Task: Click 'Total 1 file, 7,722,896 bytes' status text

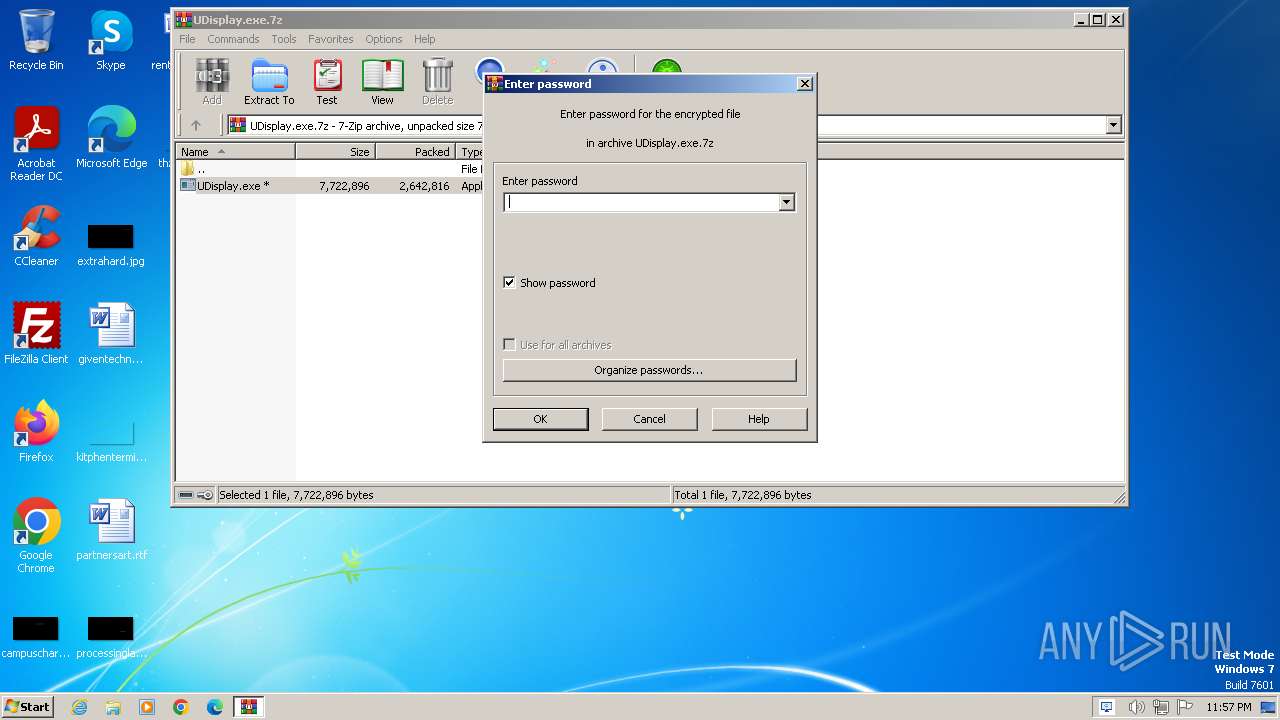Action: click(743, 495)
